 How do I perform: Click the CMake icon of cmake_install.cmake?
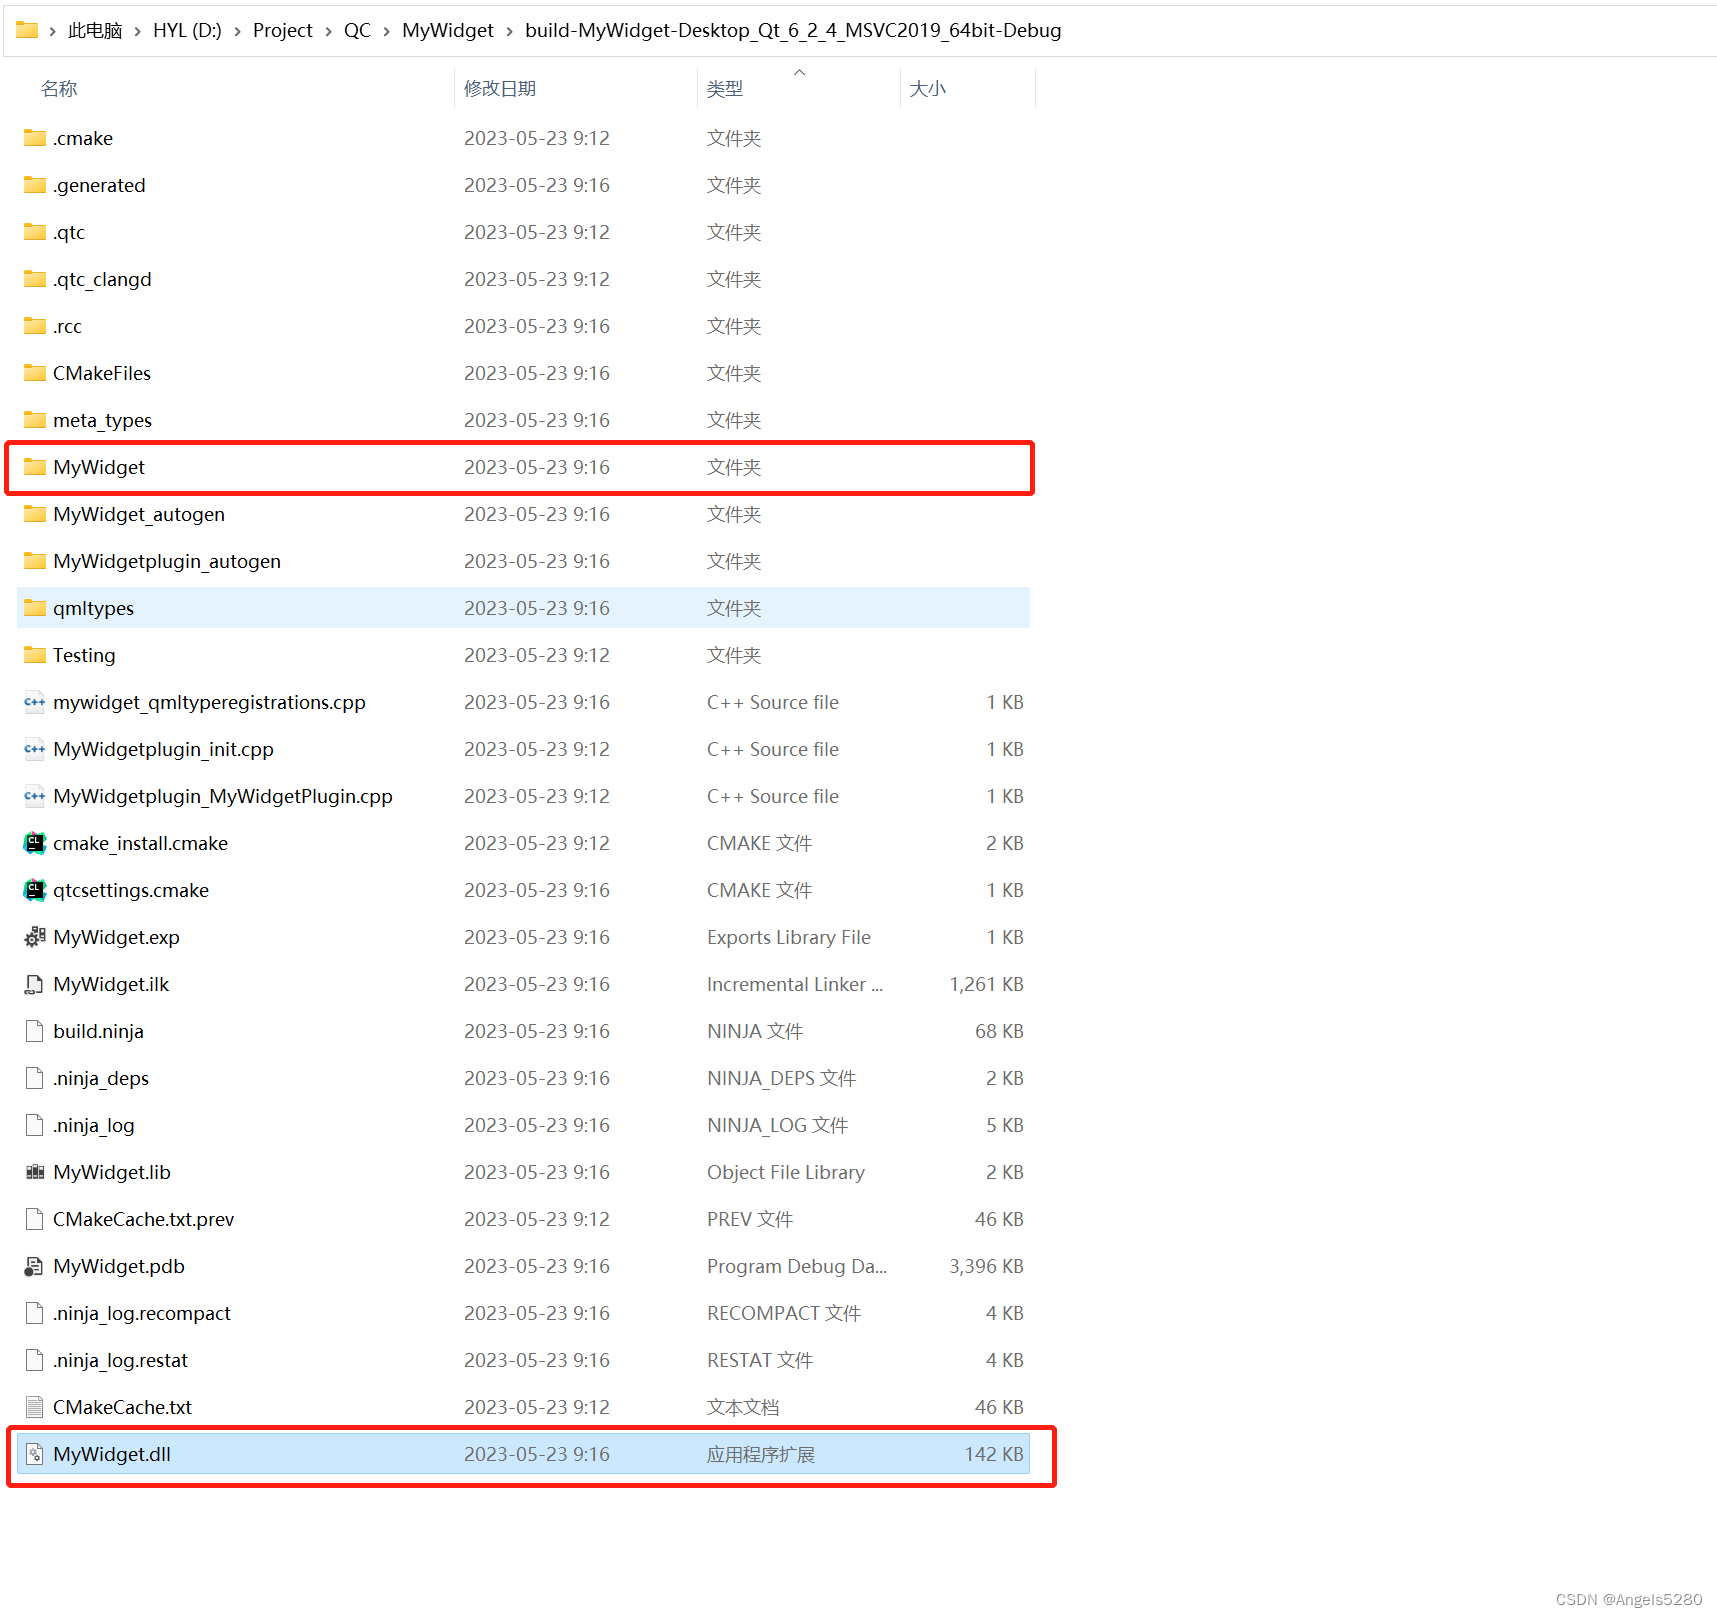pos(34,843)
